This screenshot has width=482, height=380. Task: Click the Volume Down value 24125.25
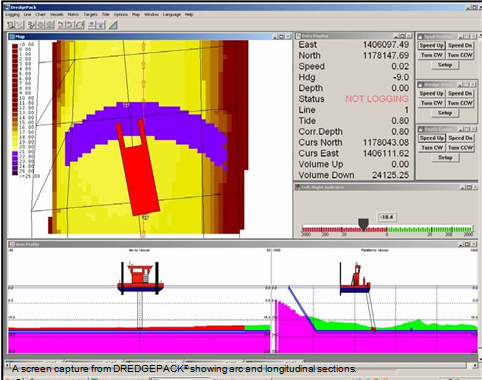point(390,175)
